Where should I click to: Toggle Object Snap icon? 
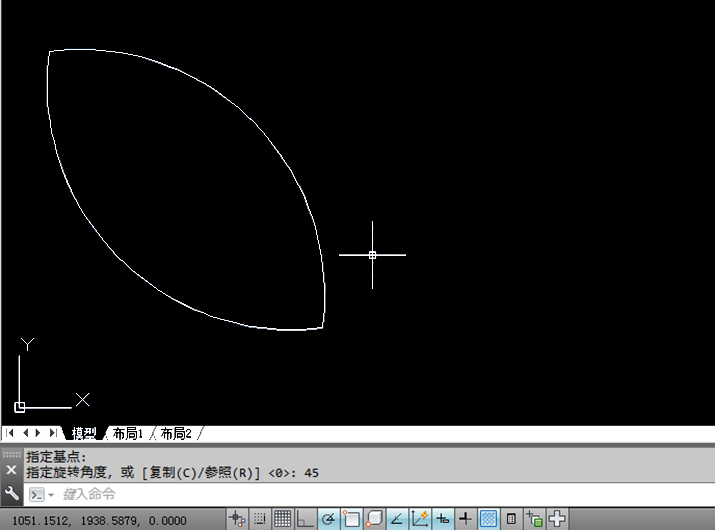pyautogui.click(x=351, y=519)
